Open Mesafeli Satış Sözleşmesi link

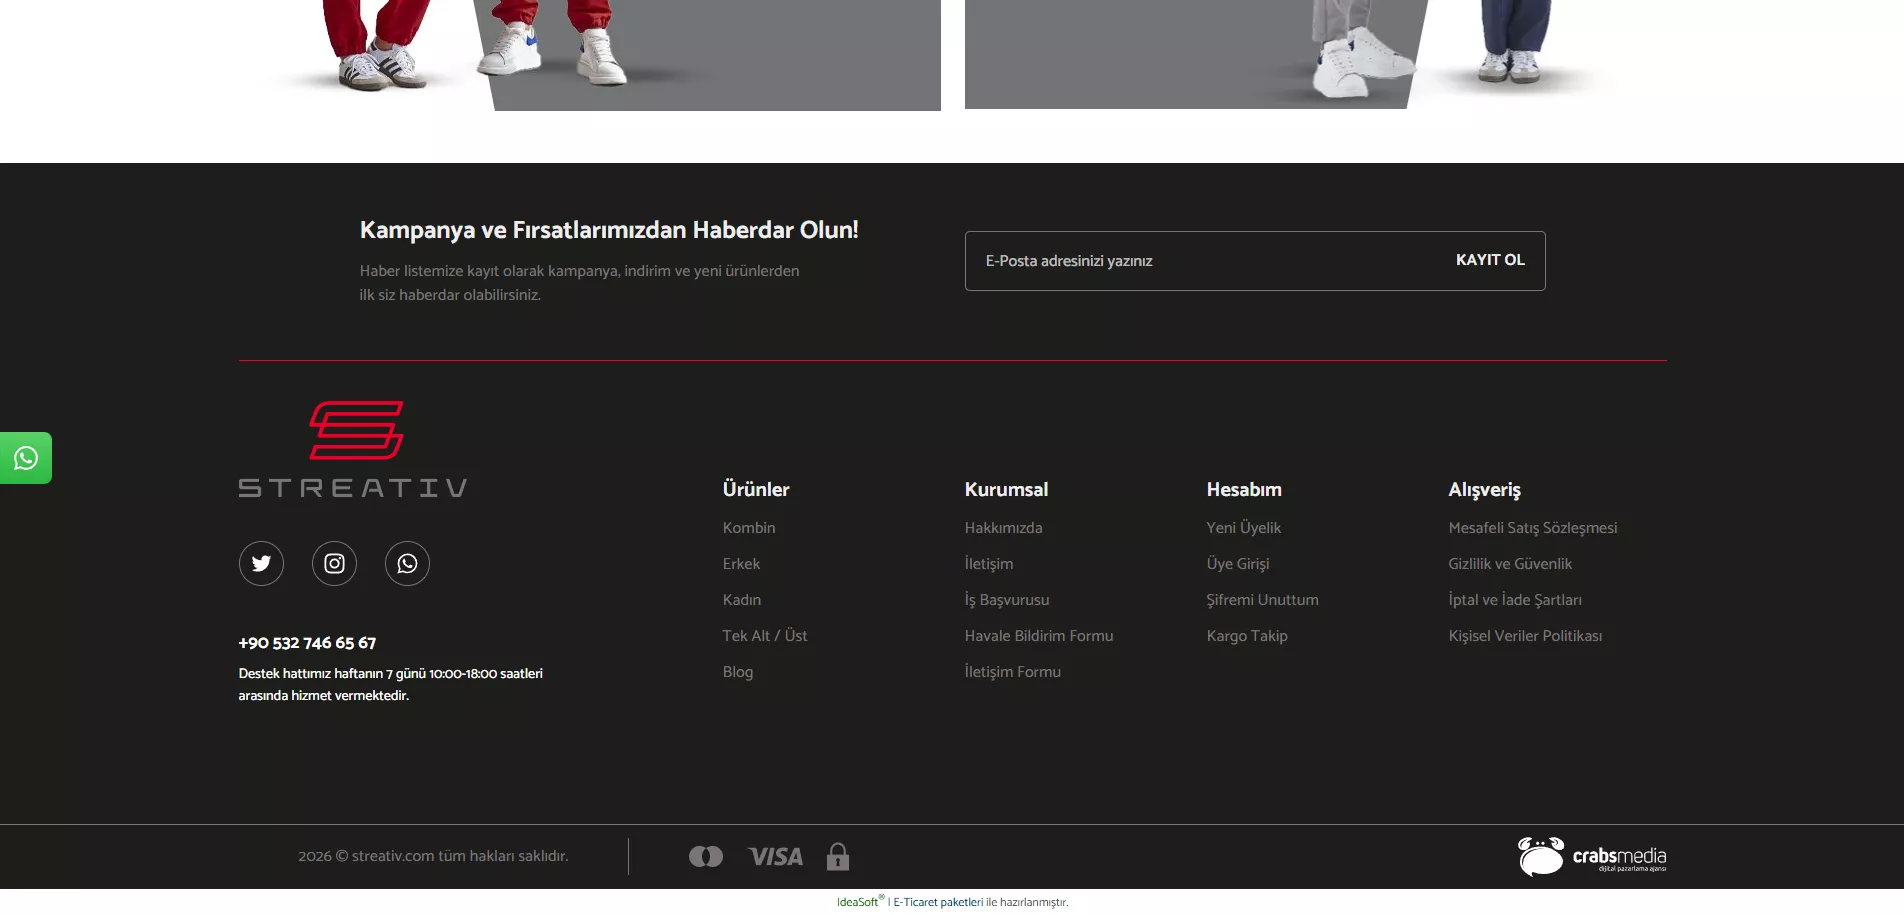point(1532,528)
